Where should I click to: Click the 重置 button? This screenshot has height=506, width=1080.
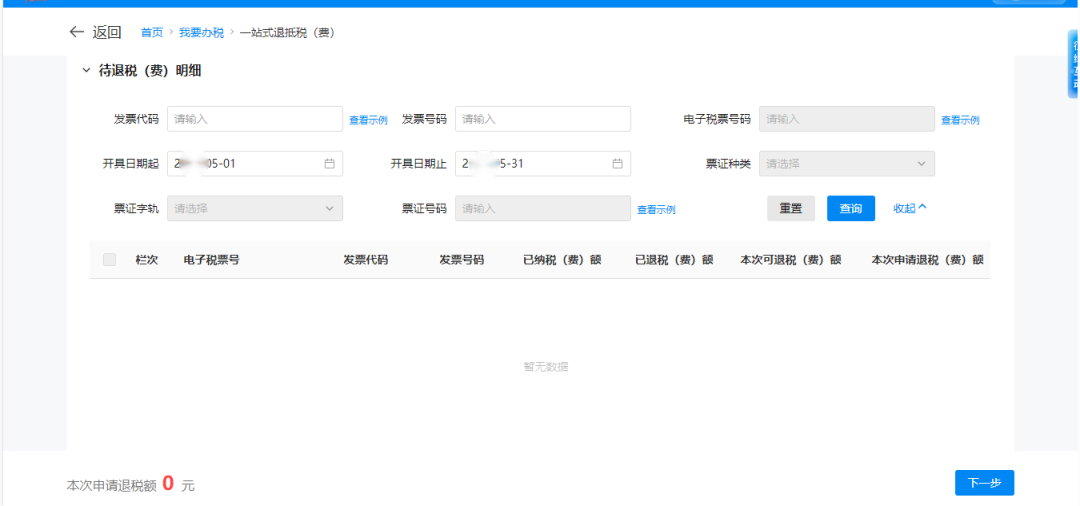point(791,208)
